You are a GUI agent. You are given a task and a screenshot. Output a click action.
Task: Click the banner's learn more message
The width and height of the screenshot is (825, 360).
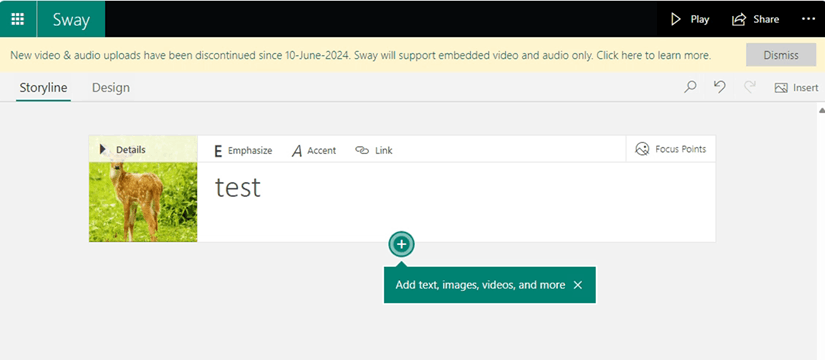click(360, 55)
